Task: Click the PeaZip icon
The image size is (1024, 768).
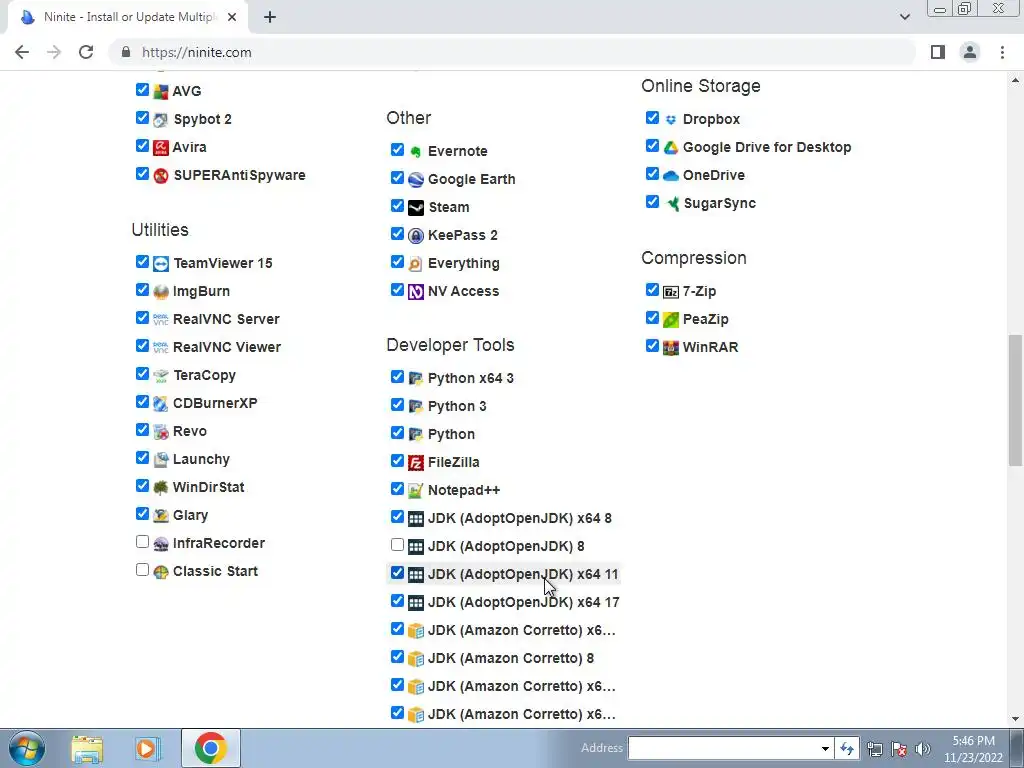Action: (671, 320)
